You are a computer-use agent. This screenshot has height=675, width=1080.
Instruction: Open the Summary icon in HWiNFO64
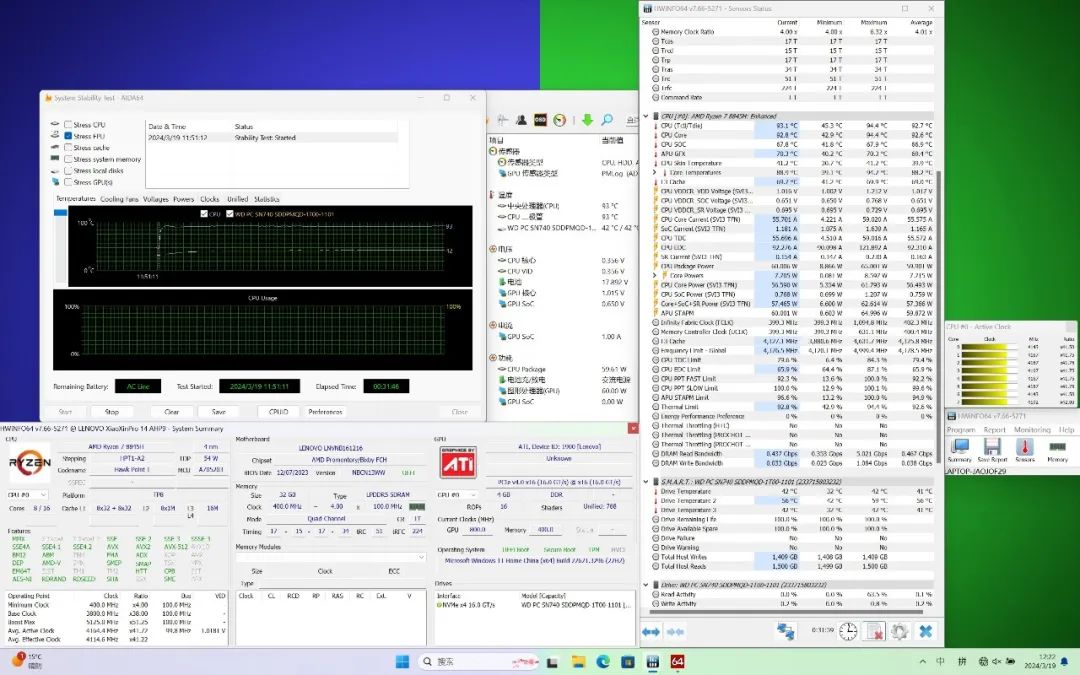(960, 446)
